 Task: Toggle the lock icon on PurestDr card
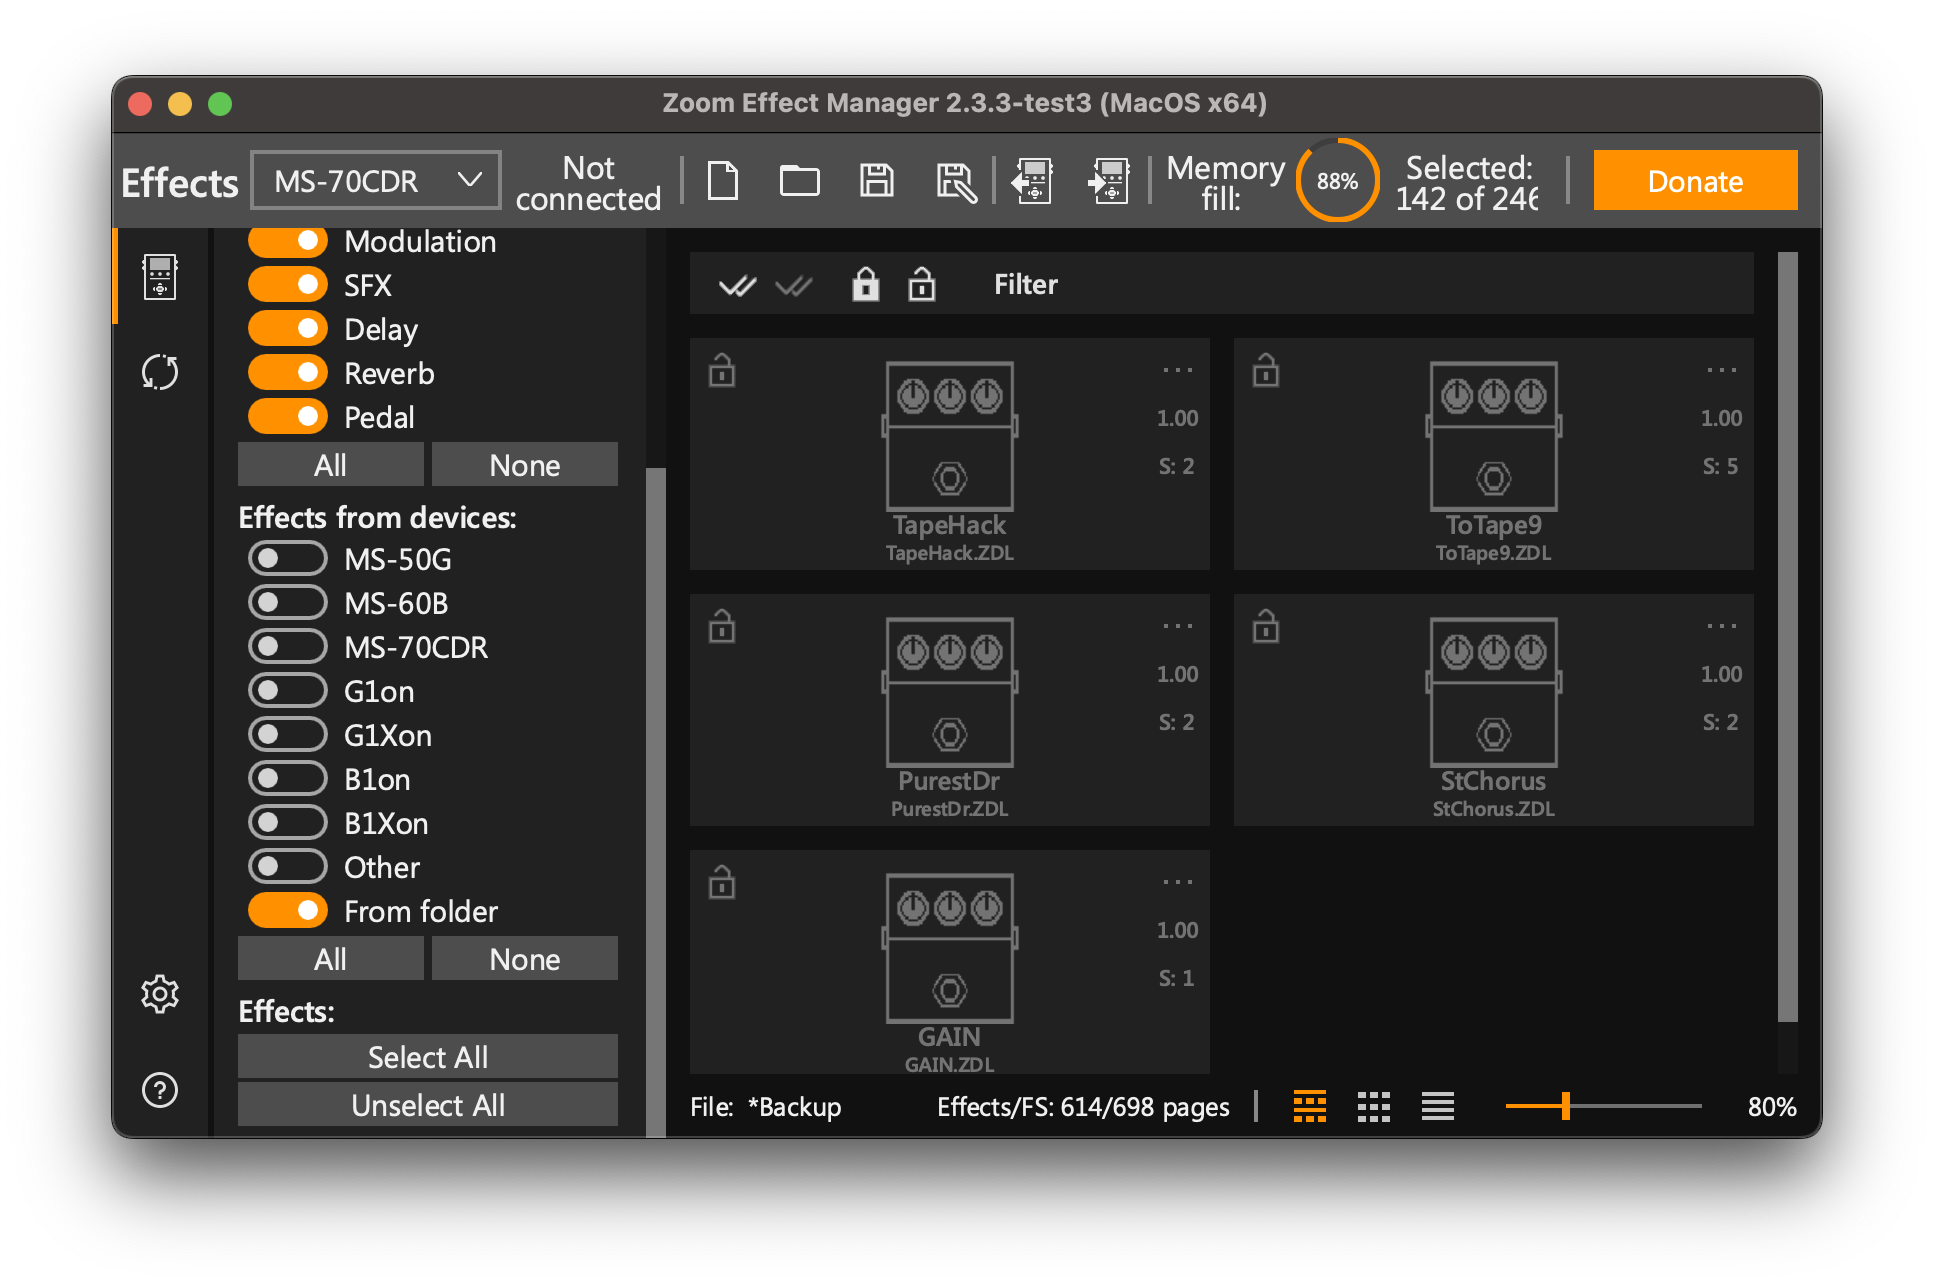pyautogui.click(x=722, y=626)
